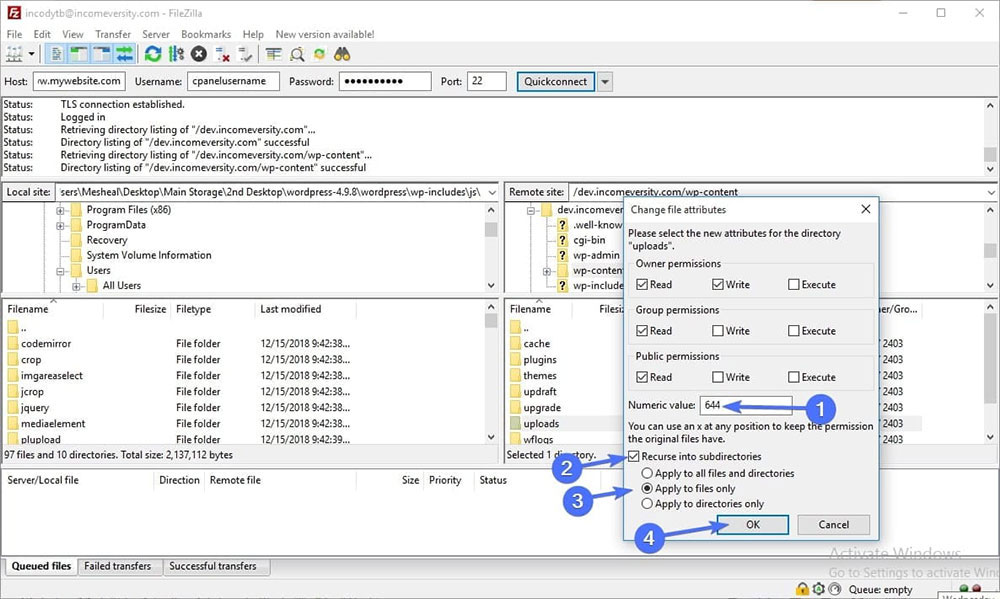This screenshot has width=1000, height=599.
Task: Click the green Refresh listings icon
Action: (x=152, y=54)
